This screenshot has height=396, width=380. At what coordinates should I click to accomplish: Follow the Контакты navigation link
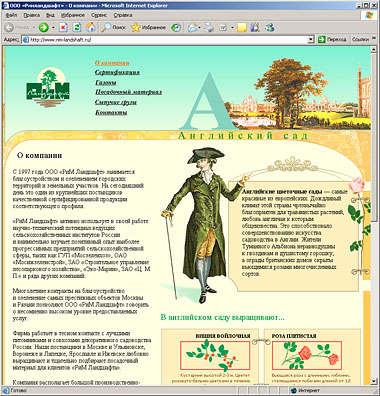pyautogui.click(x=111, y=112)
